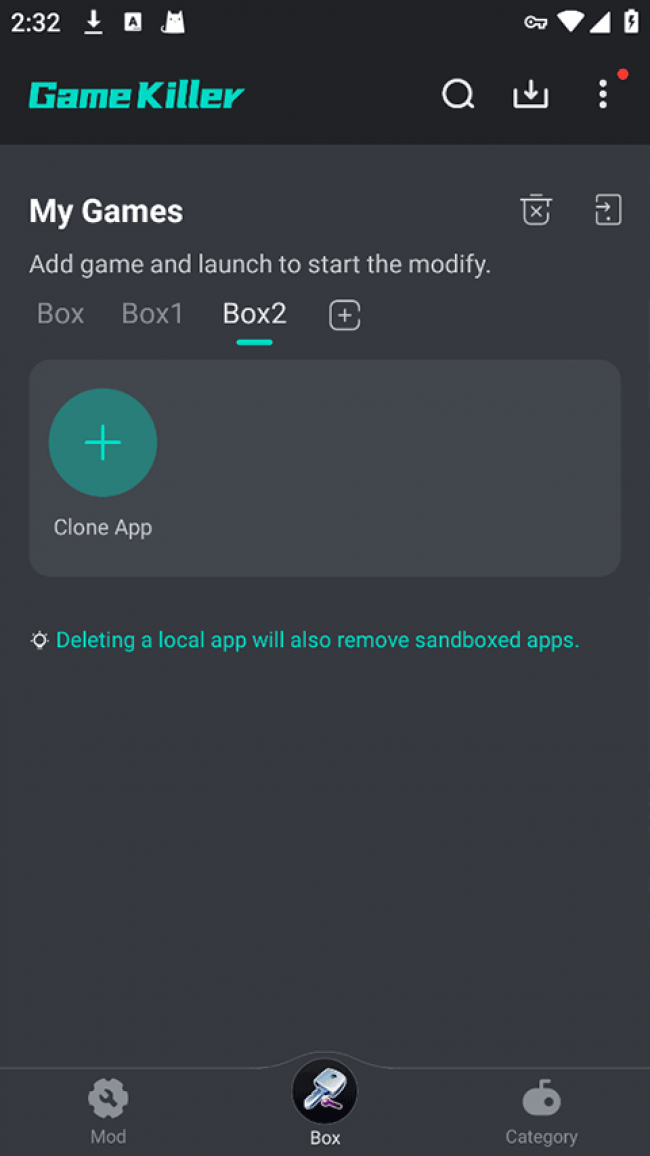Tap the My Games heading

(106, 211)
